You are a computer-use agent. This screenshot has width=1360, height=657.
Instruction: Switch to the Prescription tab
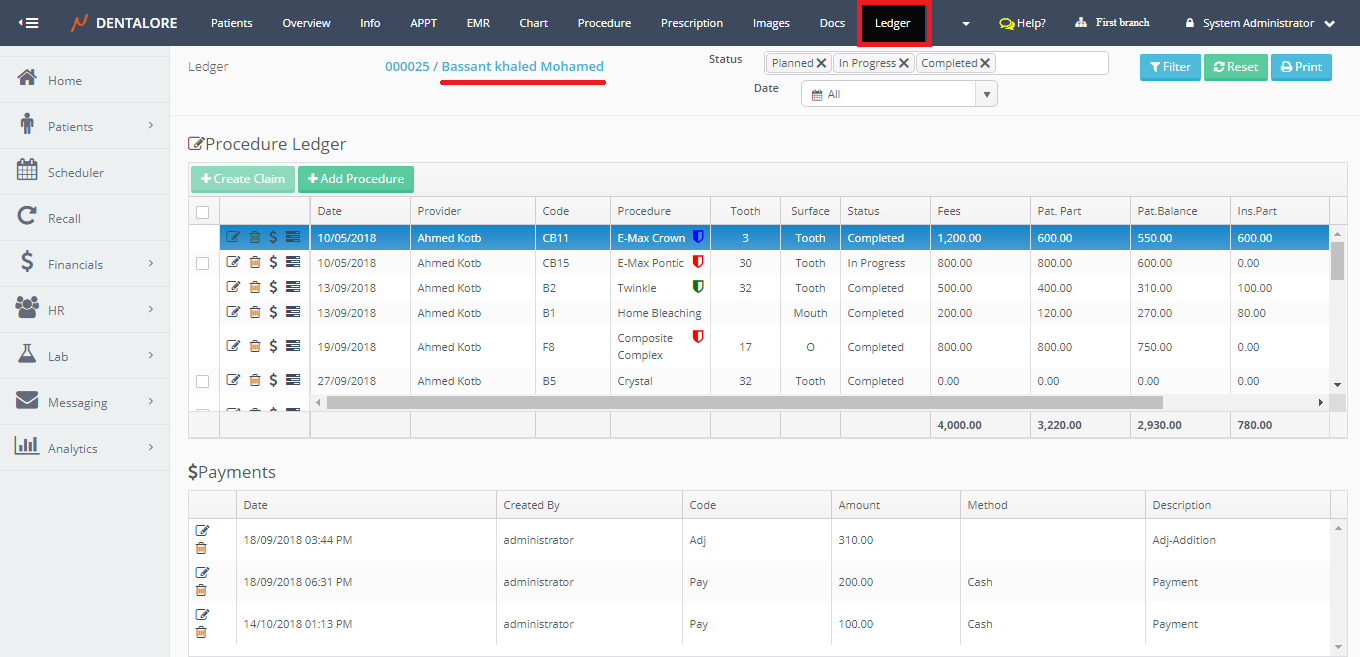(x=692, y=23)
